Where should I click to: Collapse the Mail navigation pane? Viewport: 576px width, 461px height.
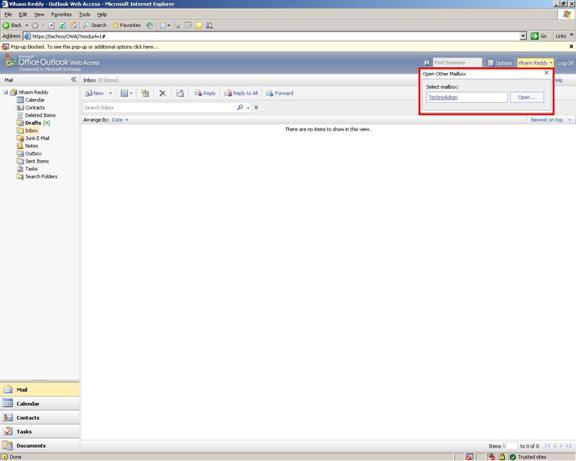coord(74,79)
